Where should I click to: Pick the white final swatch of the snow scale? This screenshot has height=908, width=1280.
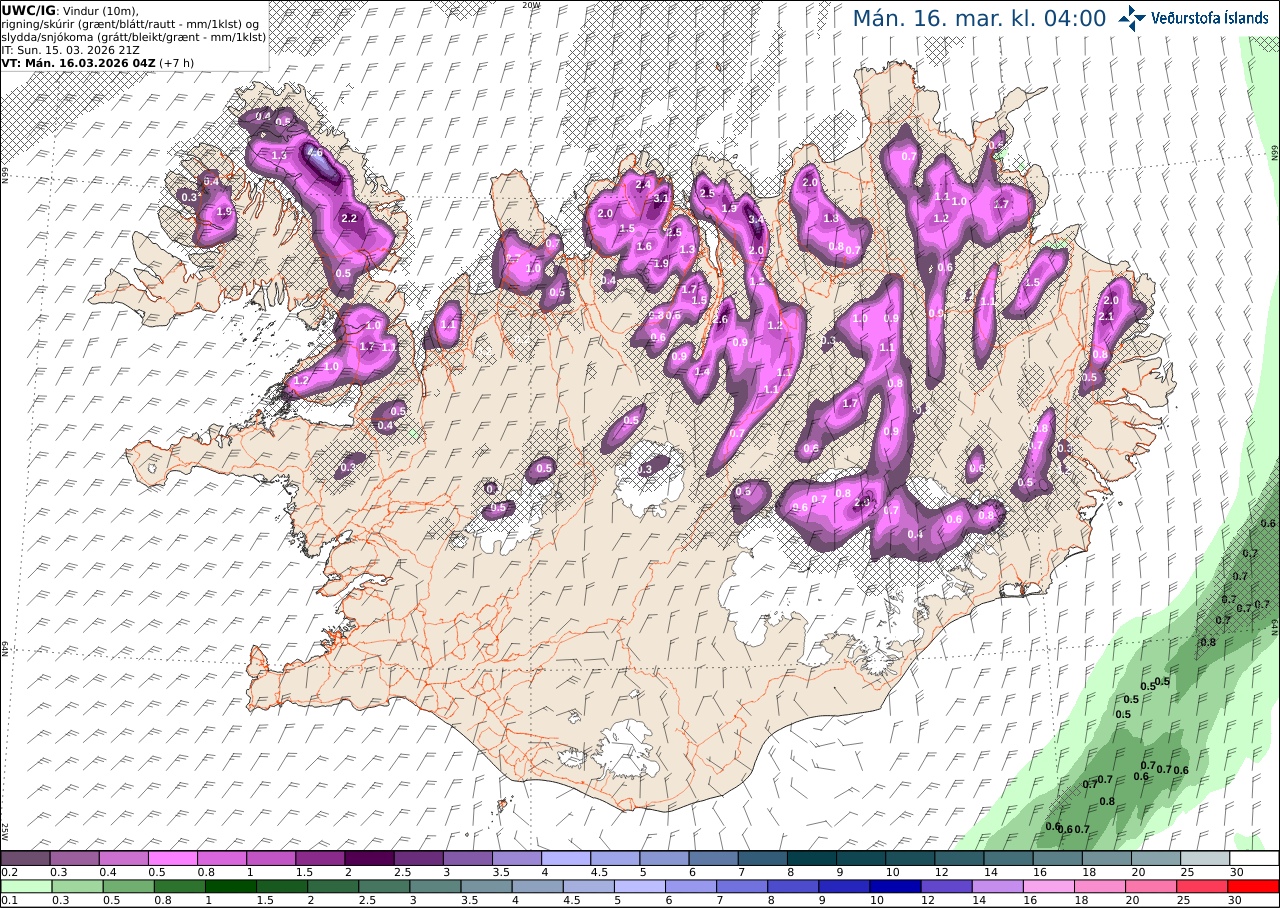point(1255,858)
